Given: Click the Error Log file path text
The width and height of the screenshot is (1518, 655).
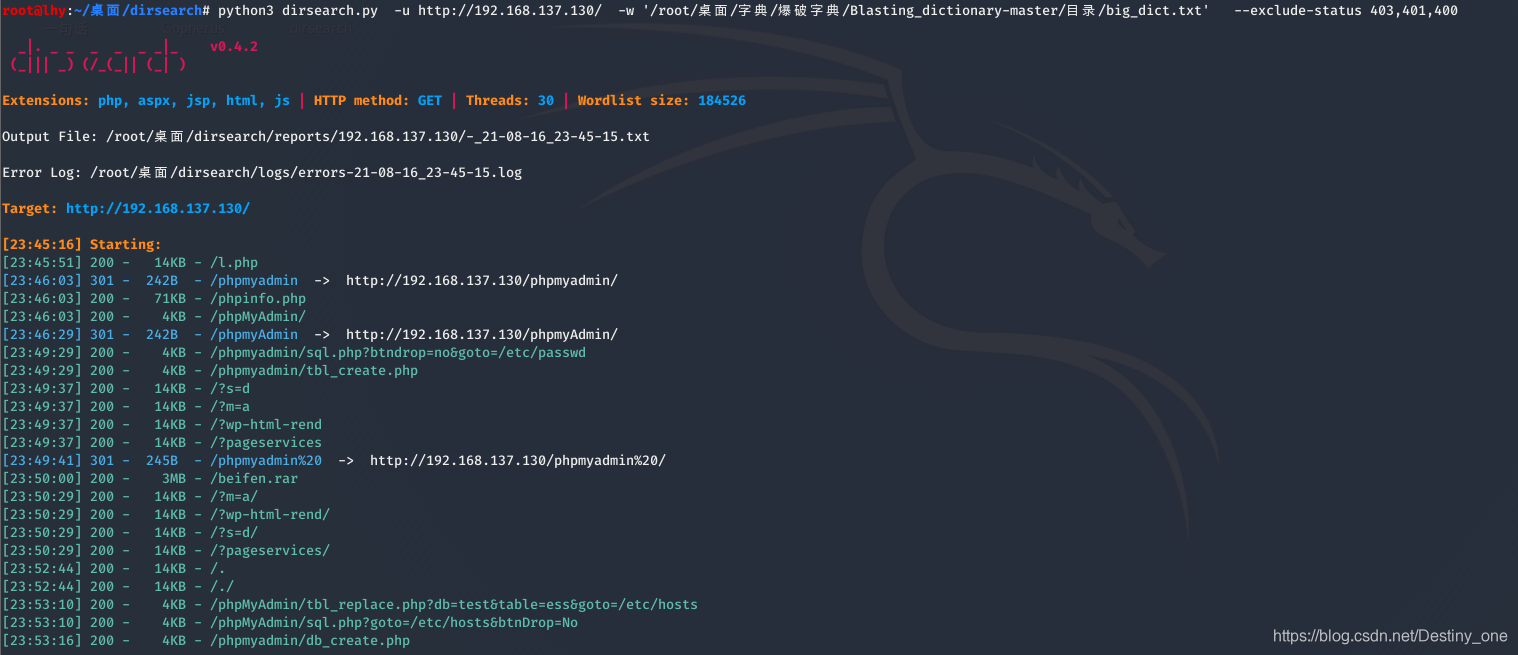Looking at the screenshot, I should (x=306, y=172).
